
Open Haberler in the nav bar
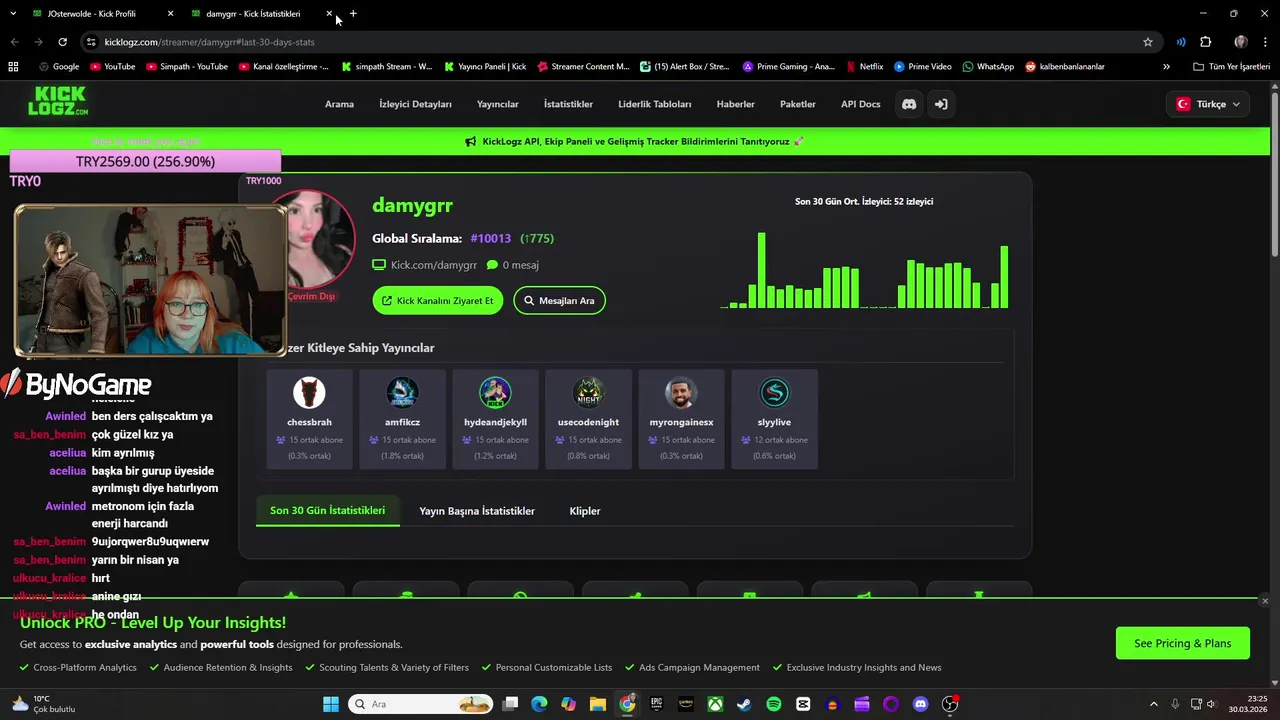(x=736, y=104)
